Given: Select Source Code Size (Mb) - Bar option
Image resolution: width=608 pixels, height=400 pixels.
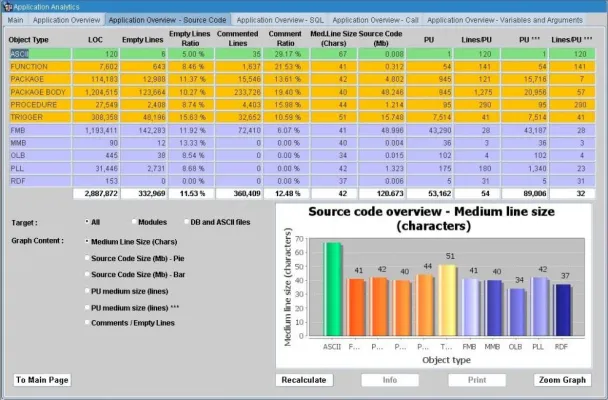Looking at the screenshot, I should pyautogui.click(x=88, y=275).
